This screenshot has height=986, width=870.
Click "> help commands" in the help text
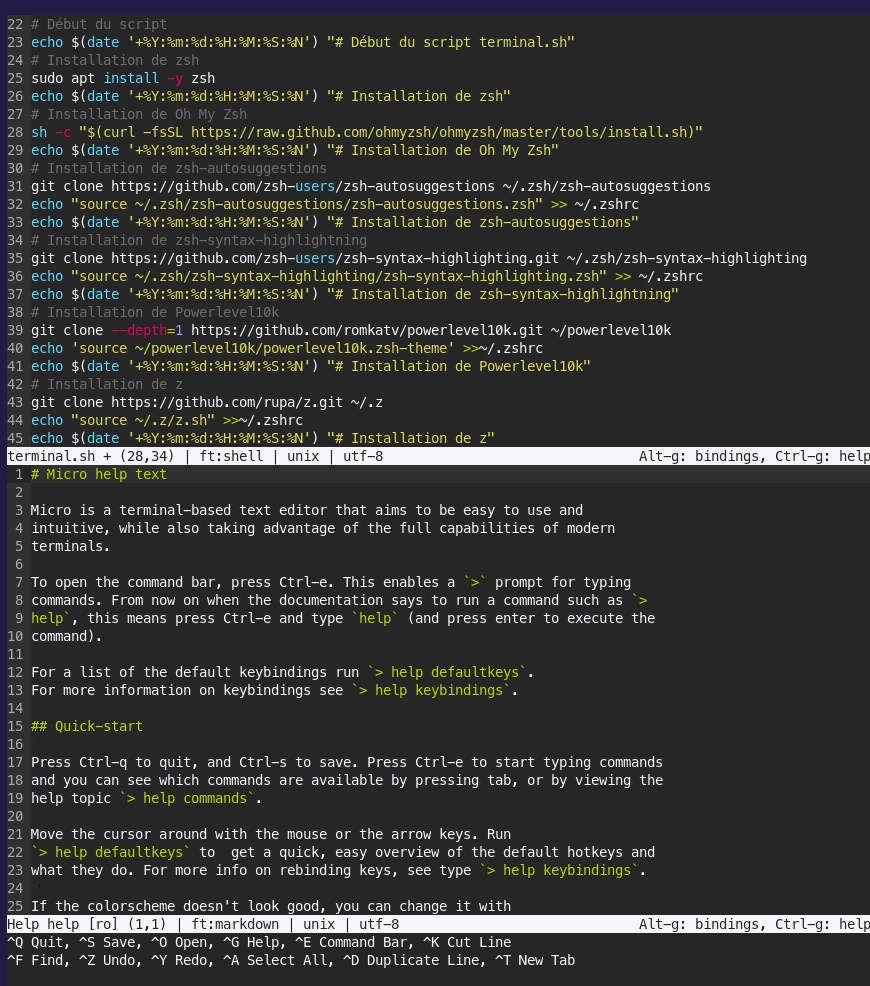click(189, 798)
